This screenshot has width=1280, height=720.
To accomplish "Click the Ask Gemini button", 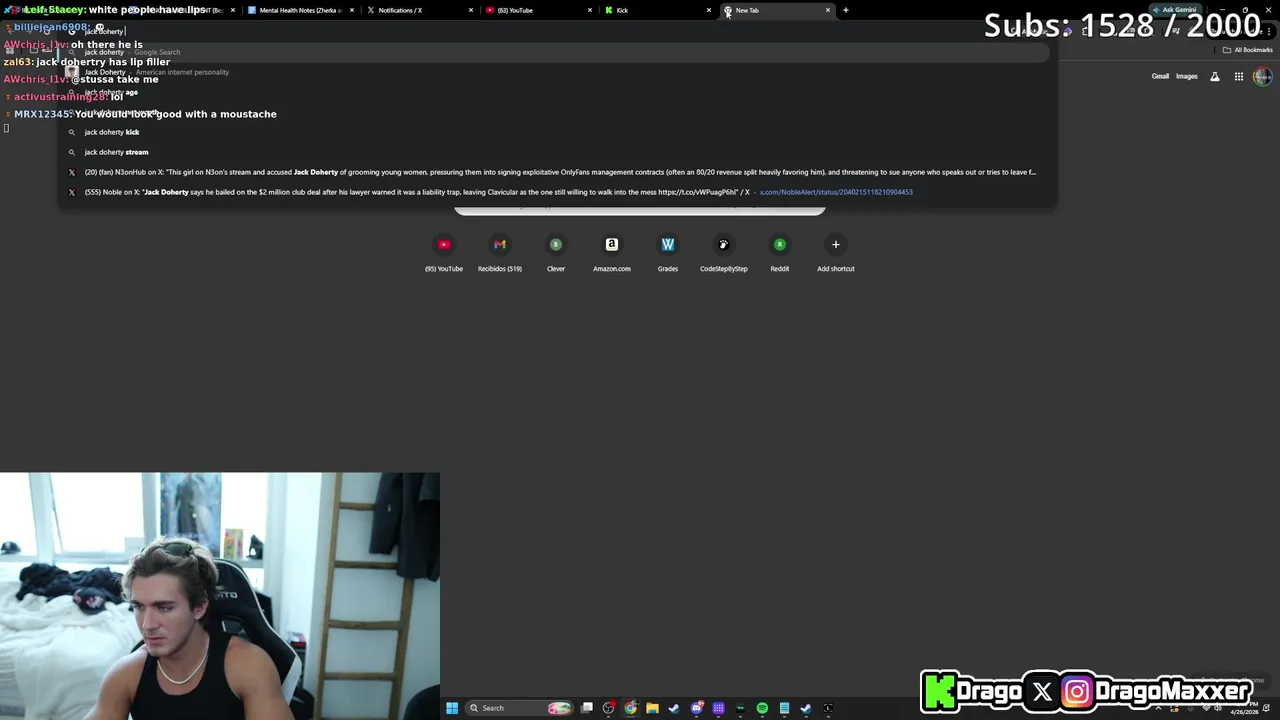I will point(1174,10).
